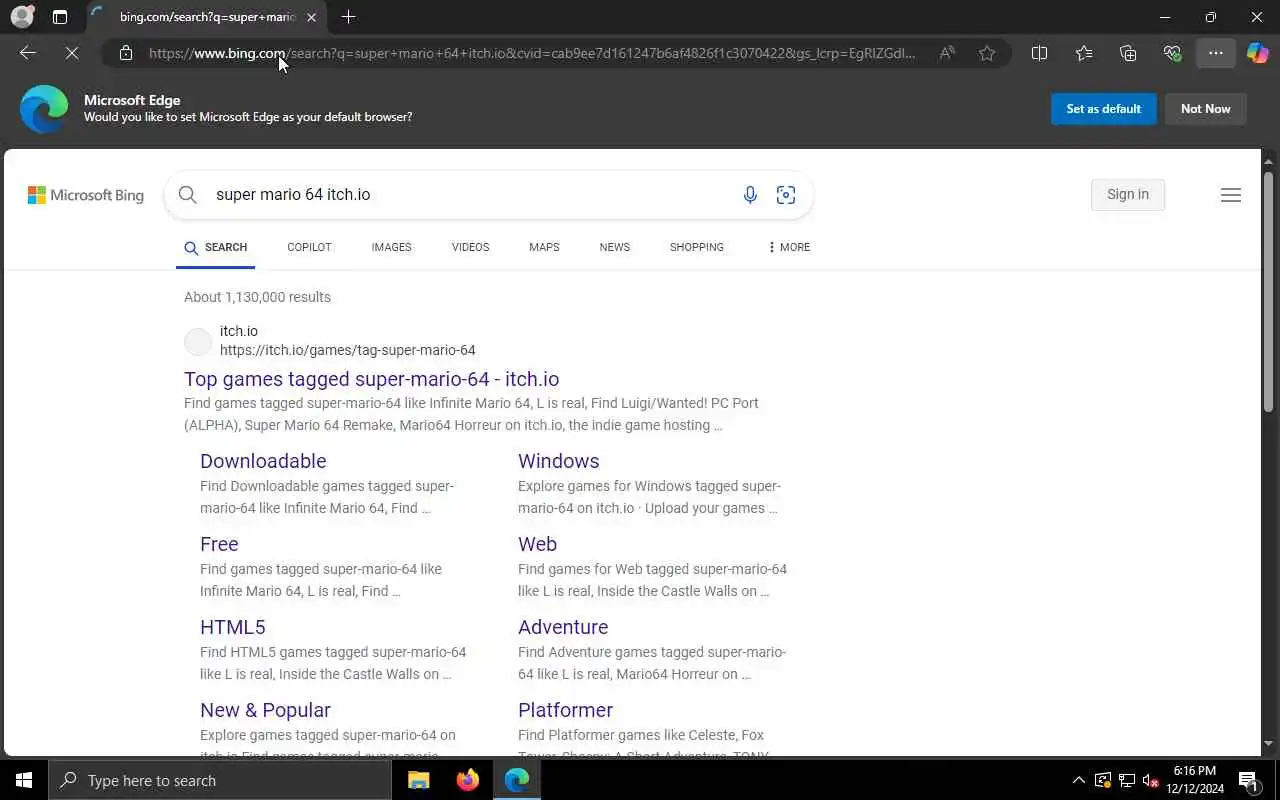Image resolution: width=1280 pixels, height=800 pixels.
Task: Open Windows Start menu
Action: [24, 780]
